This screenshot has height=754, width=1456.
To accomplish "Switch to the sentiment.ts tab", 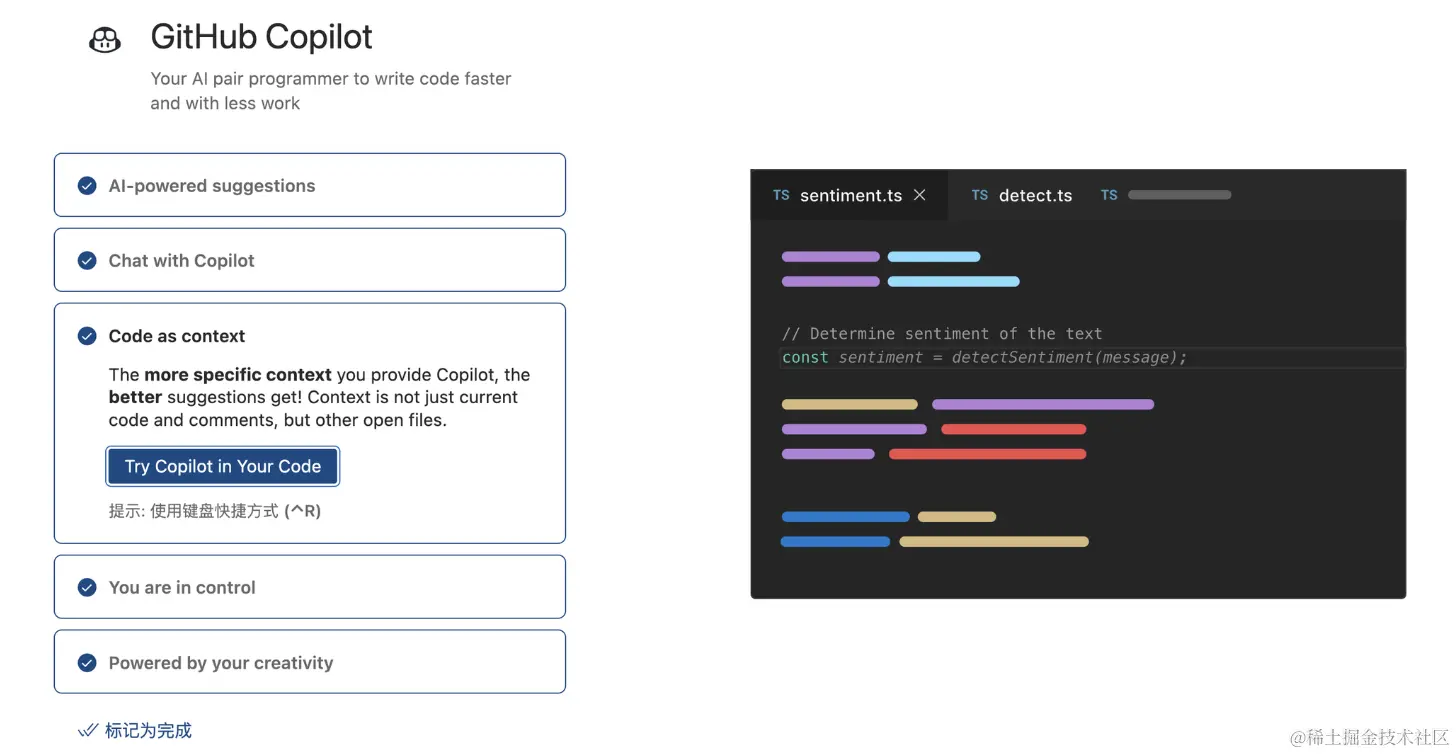I will pyautogui.click(x=850, y=196).
